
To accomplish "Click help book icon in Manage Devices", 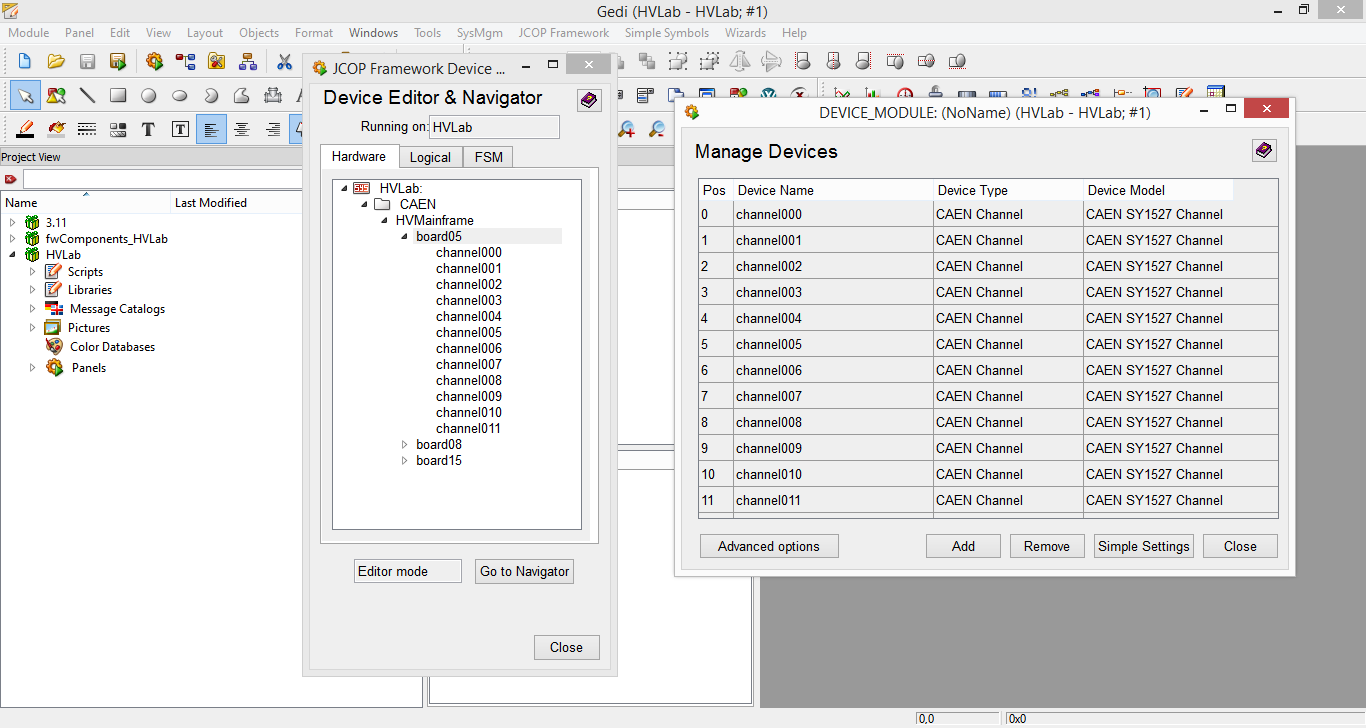I will click(1265, 151).
